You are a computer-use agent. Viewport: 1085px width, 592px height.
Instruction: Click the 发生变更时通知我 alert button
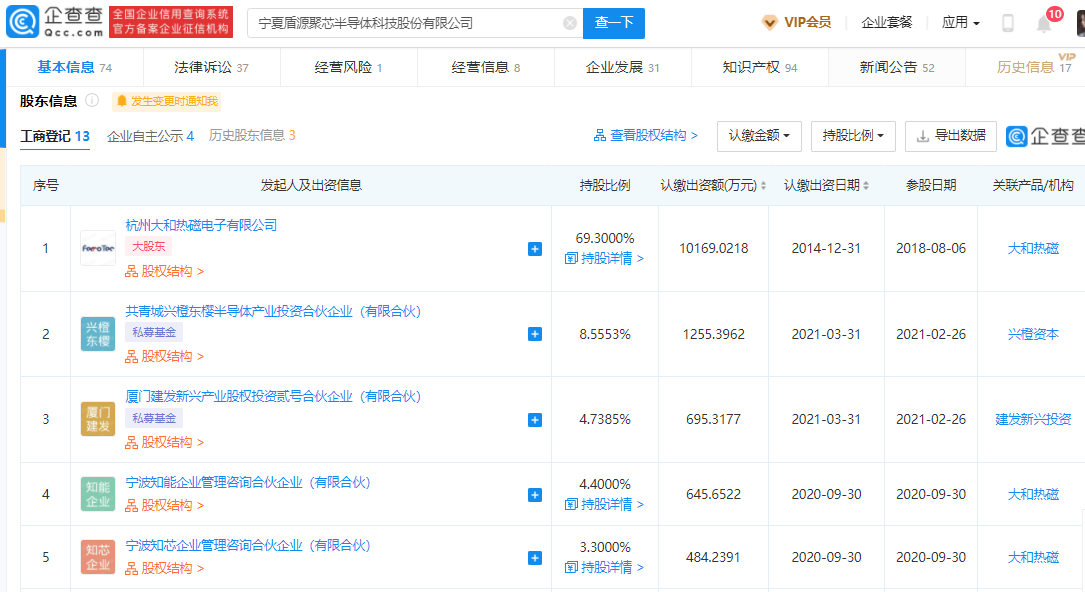(x=167, y=102)
